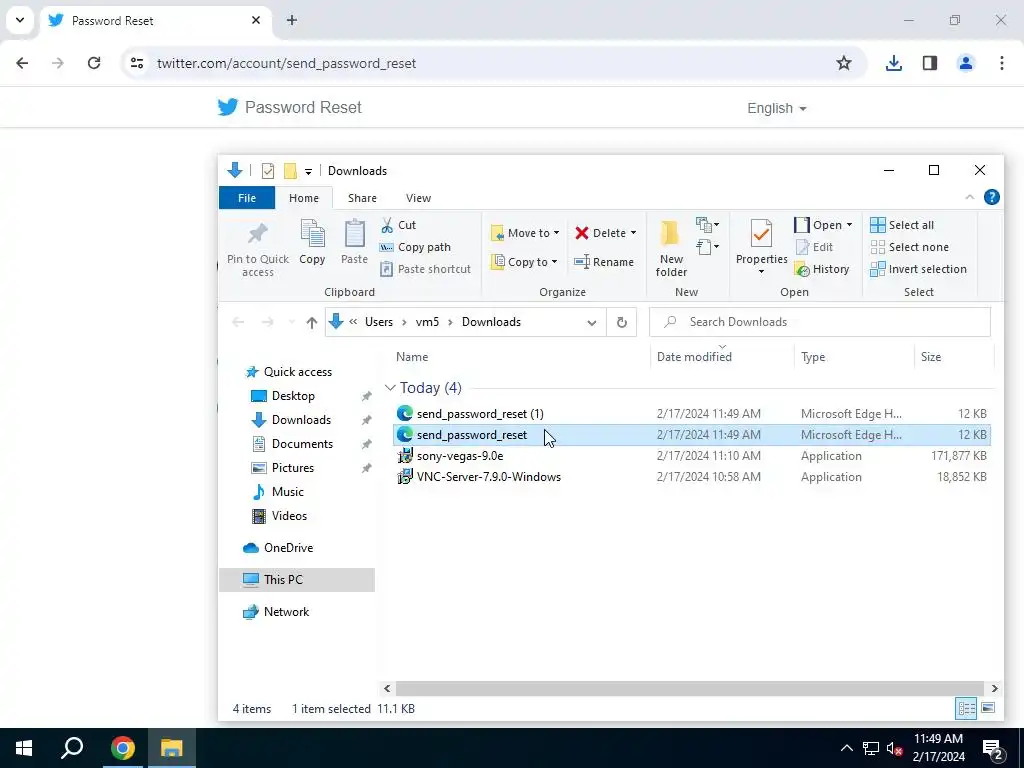Open Music in navigation pane
The height and width of the screenshot is (768, 1024).
coord(287,492)
